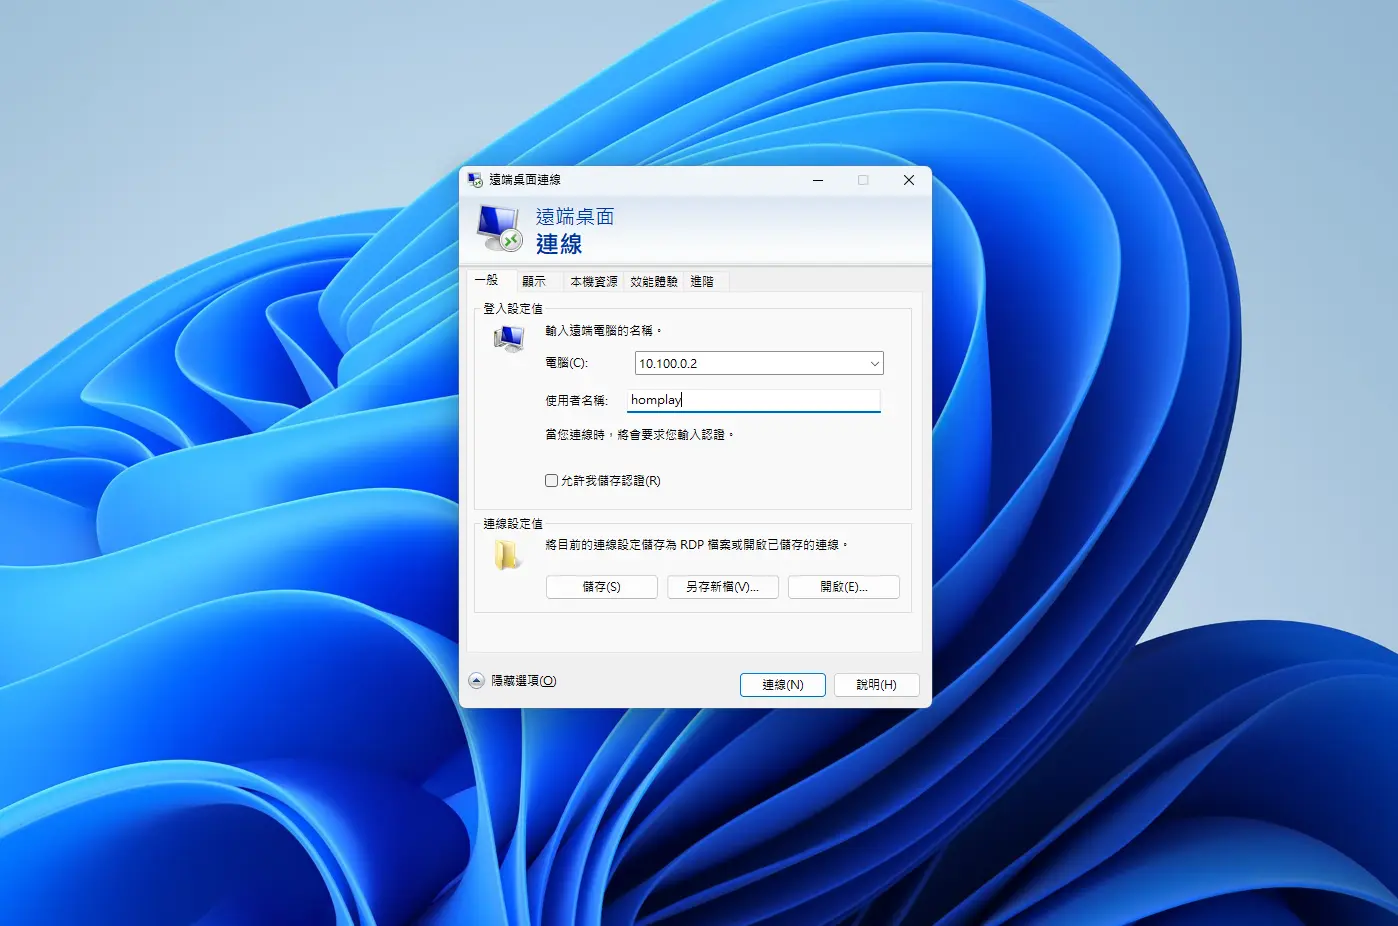1398x926 pixels.
Task: Close the 遠端桌面連線 dialog
Action: pos(908,180)
